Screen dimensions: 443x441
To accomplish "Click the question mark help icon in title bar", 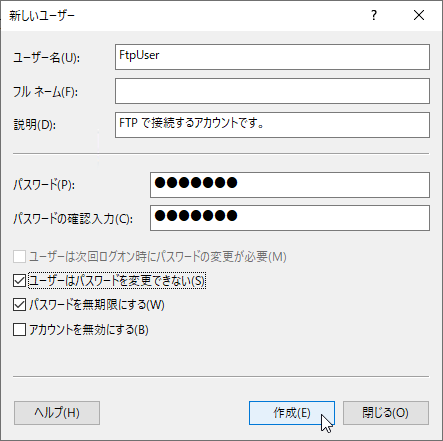I will 374,15.
